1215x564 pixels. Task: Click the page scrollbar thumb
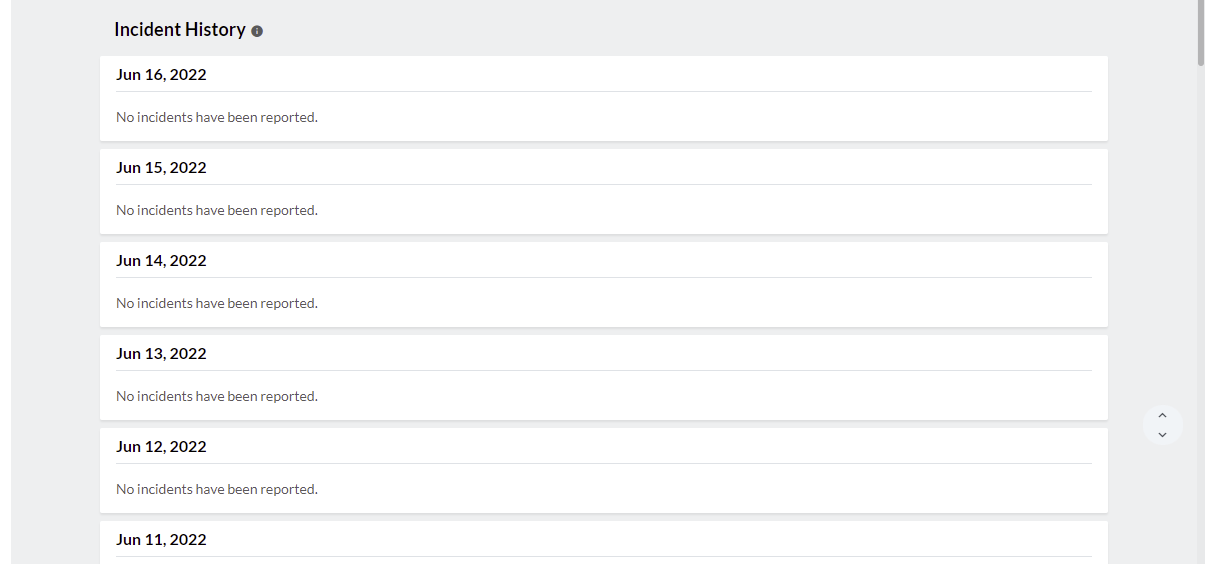pyautogui.click(x=1201, y=32)
